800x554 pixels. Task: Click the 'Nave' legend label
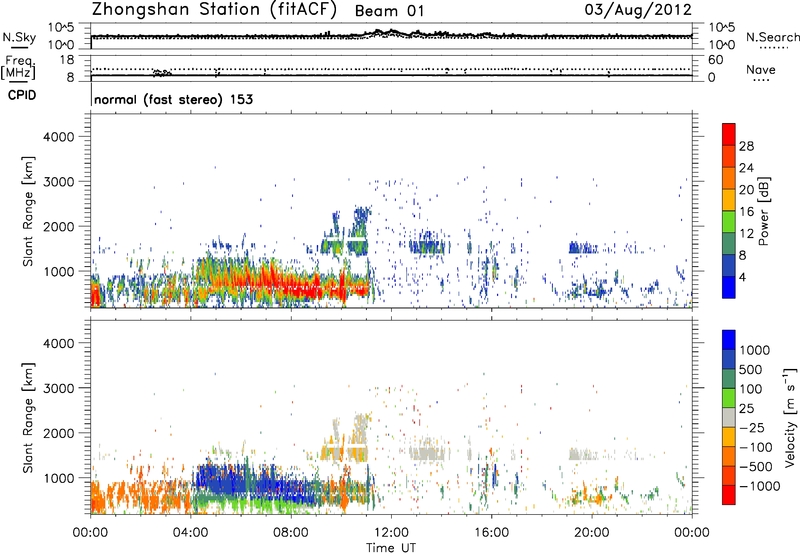click(x=761, y=70)
